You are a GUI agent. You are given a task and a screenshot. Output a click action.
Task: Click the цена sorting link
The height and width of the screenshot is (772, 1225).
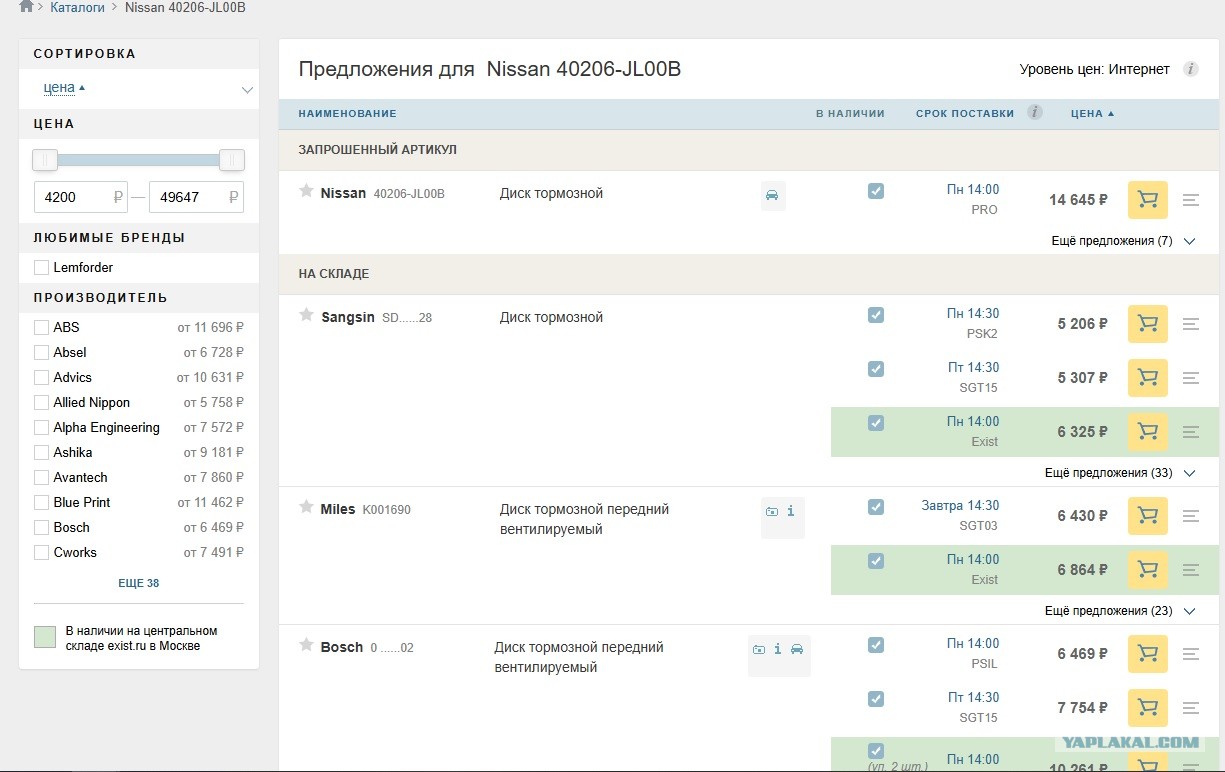point(60,87)
